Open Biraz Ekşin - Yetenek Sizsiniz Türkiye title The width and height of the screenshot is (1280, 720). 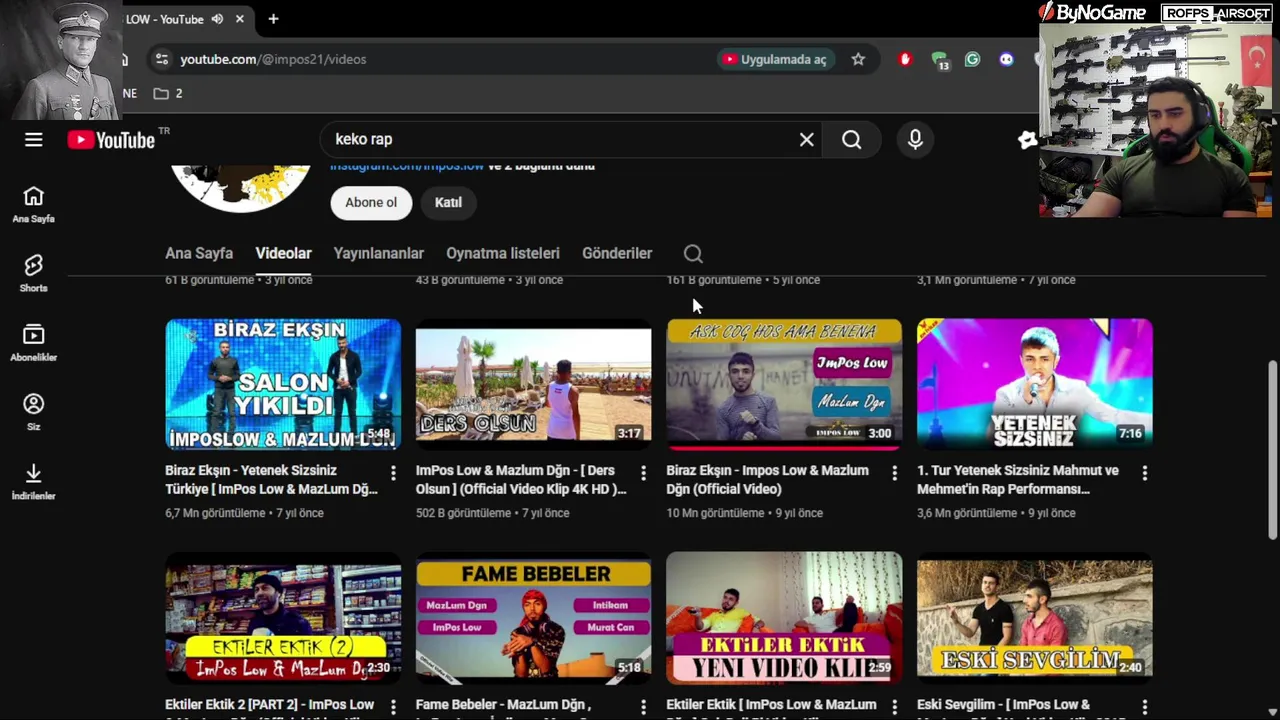[x=271, y=480]
